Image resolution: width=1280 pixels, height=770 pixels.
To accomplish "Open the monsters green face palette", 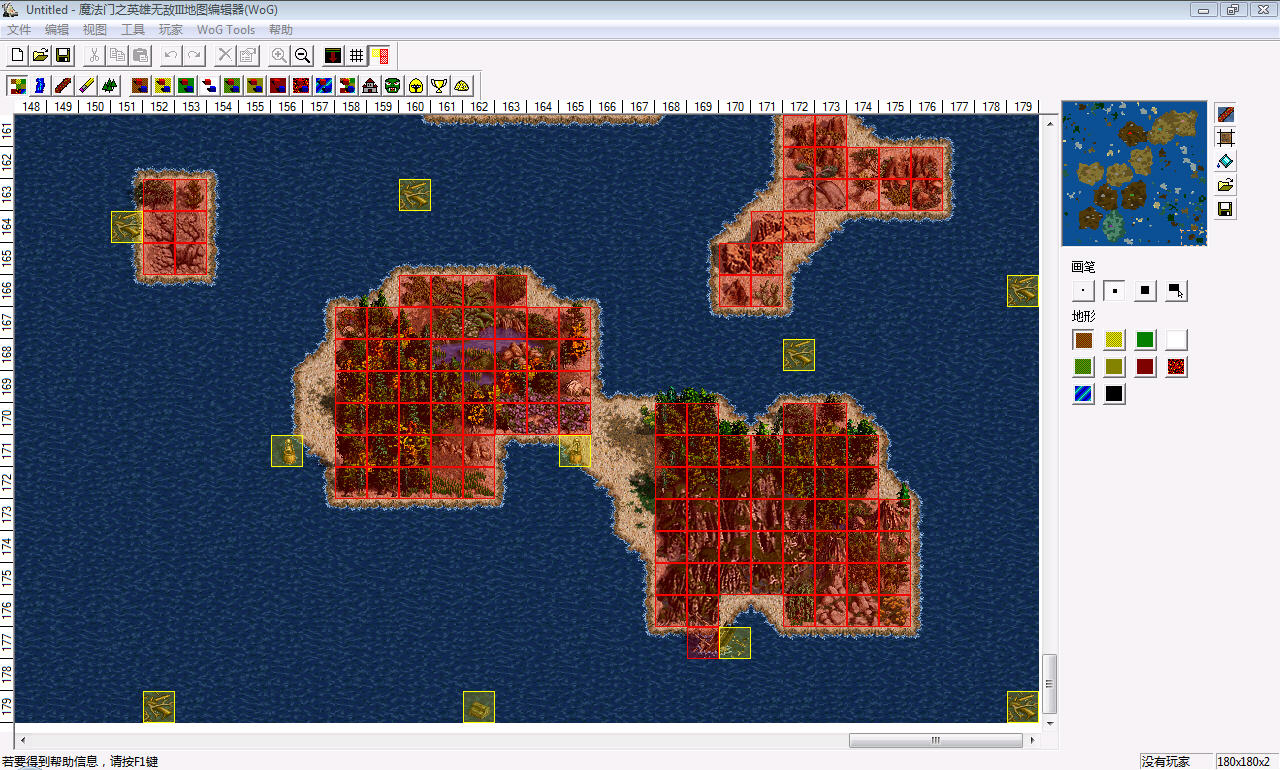I will point(393,85).
